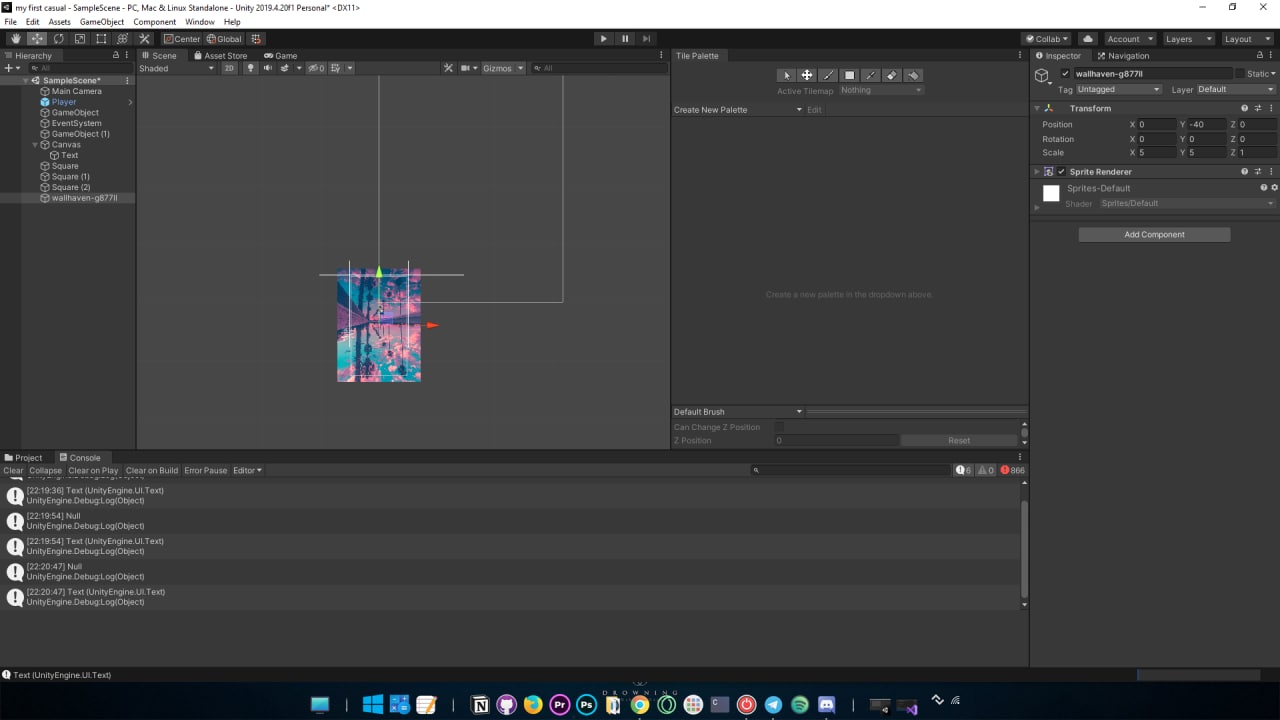Viewport: 1280px width, 720px height.
Task: Select the Tile Palette picker tool
Action: 870,75
